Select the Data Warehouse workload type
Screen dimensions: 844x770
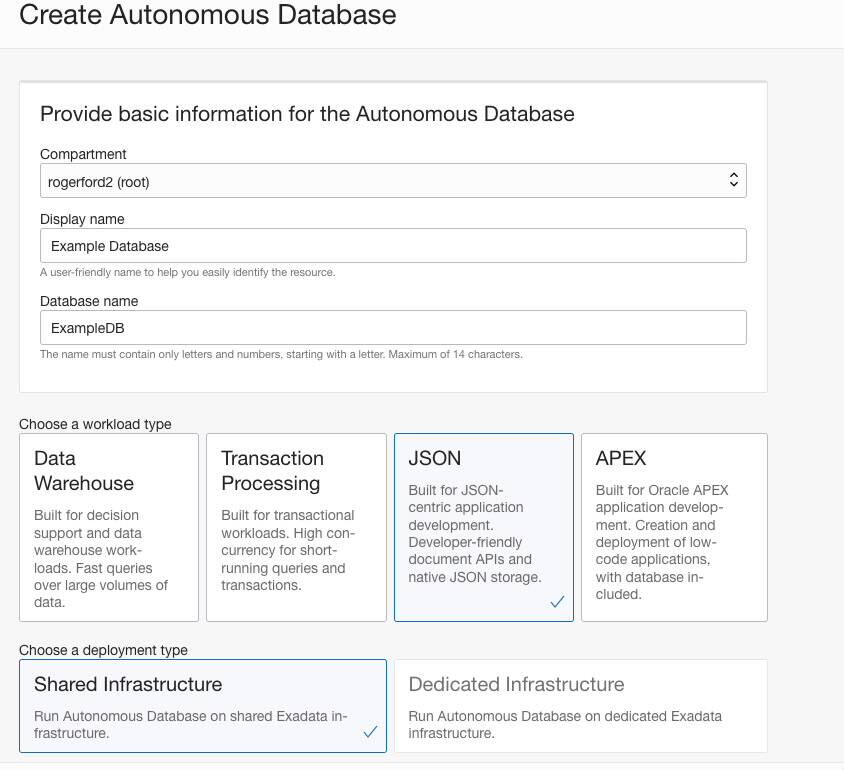point(108,527)
